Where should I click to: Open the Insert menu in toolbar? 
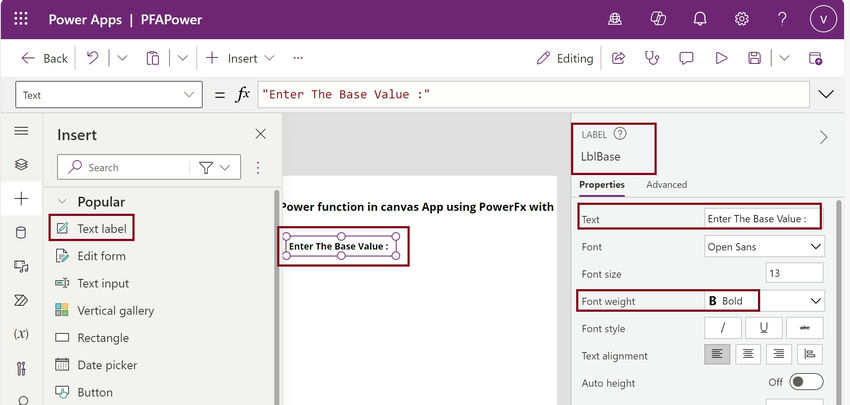[x=240, y=58]
